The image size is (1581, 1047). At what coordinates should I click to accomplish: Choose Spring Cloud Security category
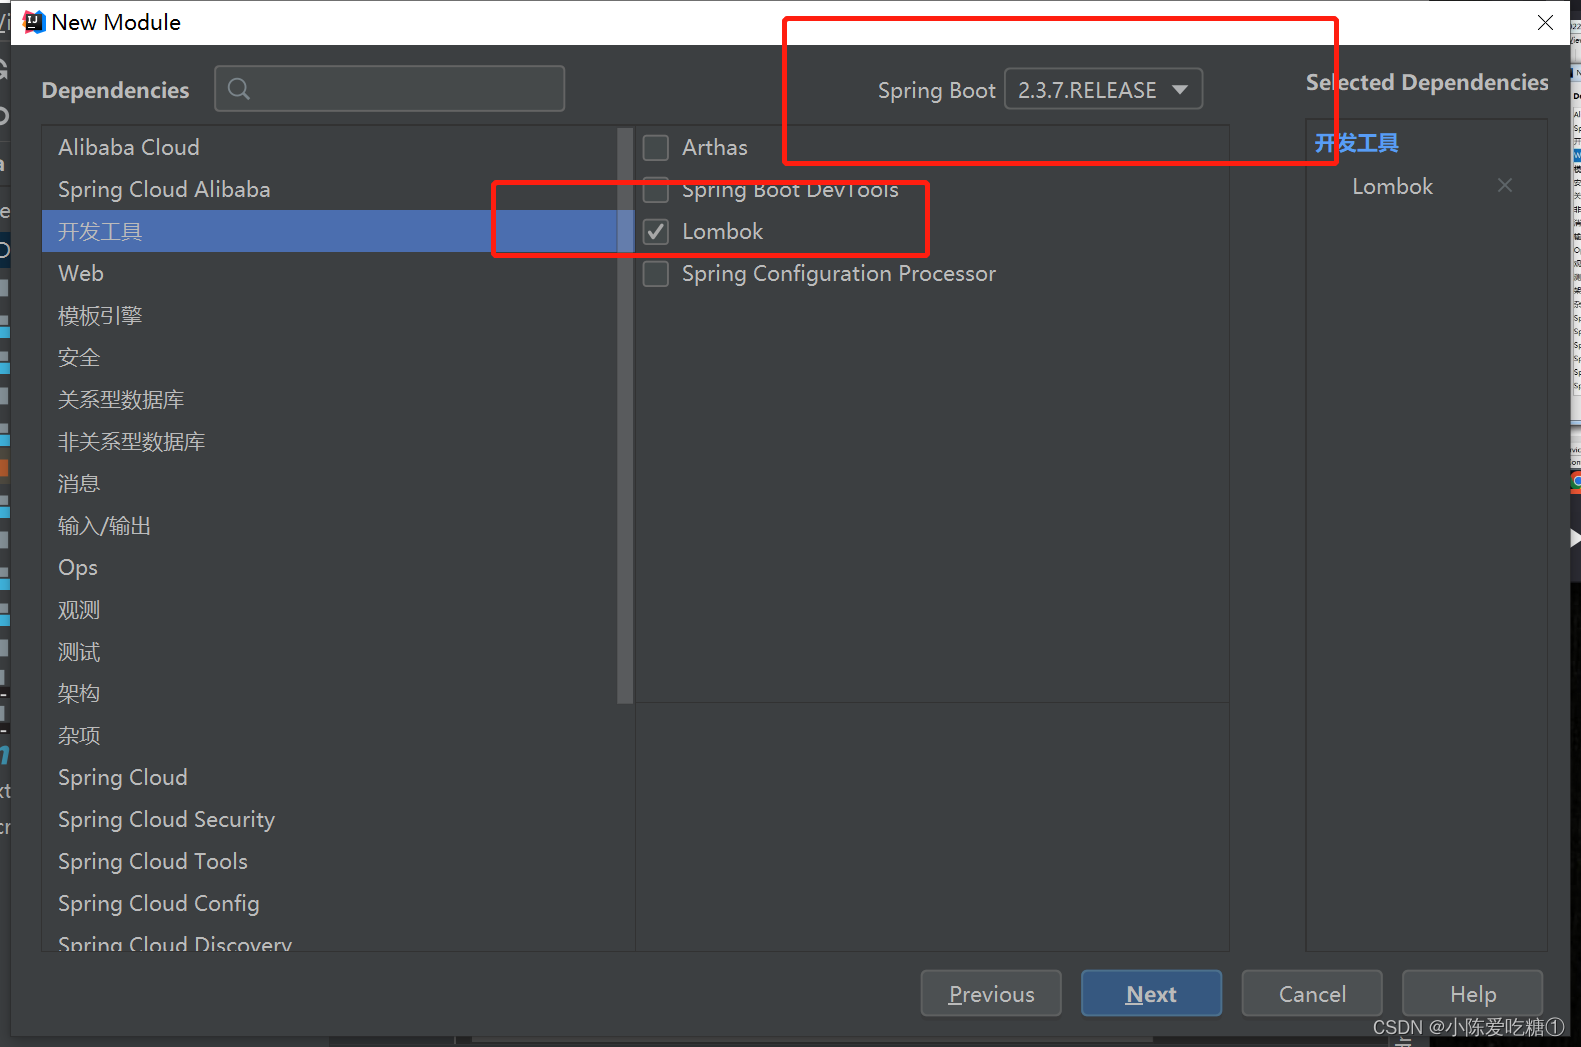pyautogui.click(x=330, y=820)
